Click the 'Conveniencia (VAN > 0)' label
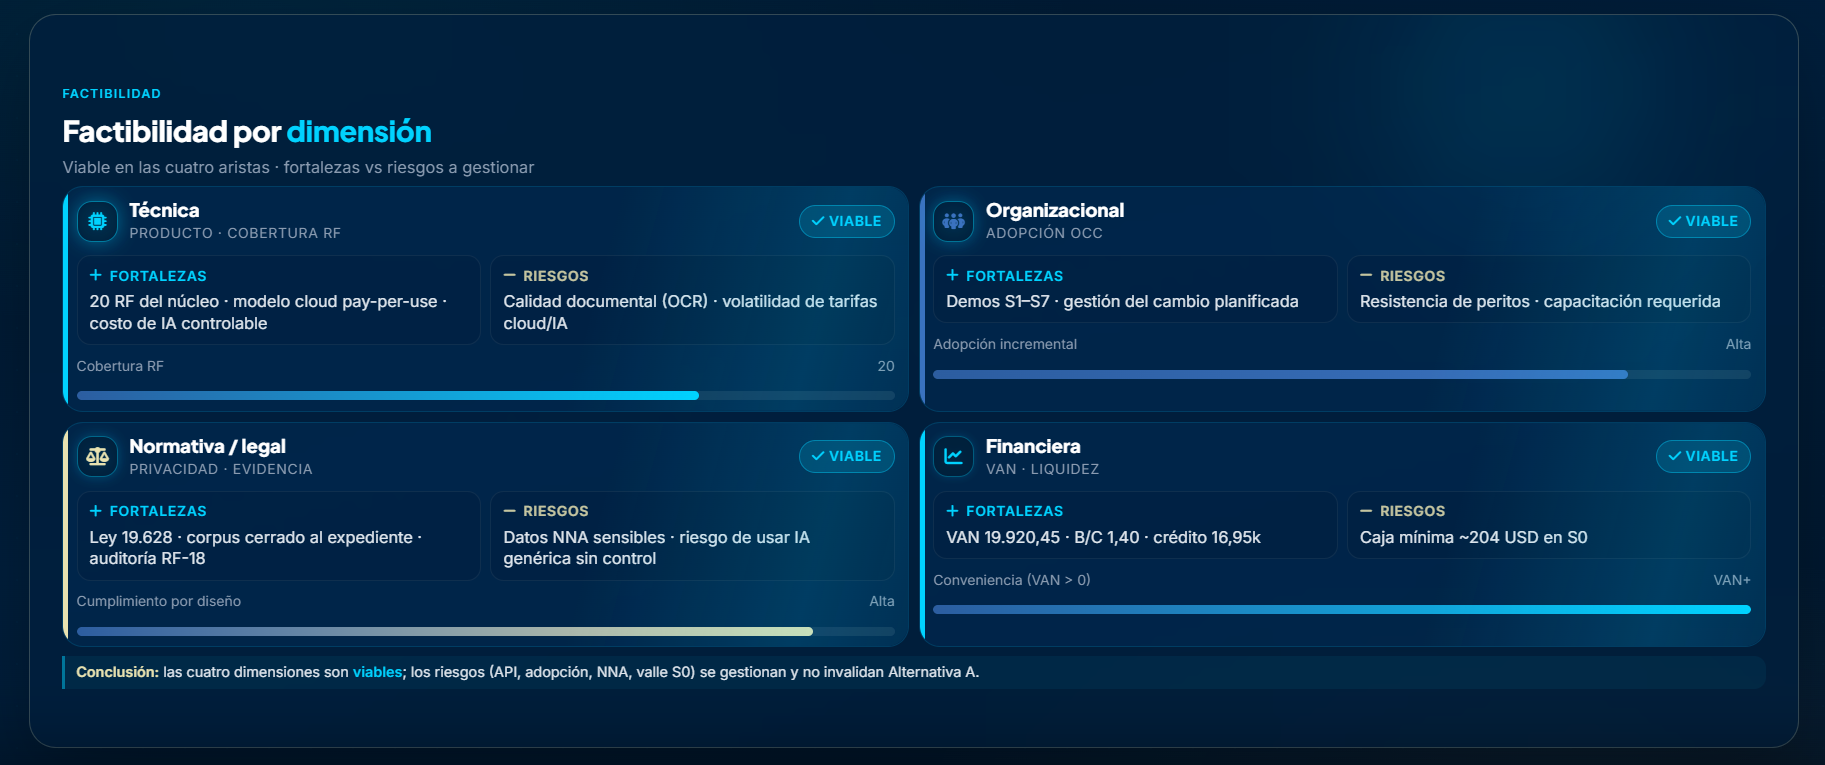This screenshot has width=1825, height=765. coord(1012,580)
